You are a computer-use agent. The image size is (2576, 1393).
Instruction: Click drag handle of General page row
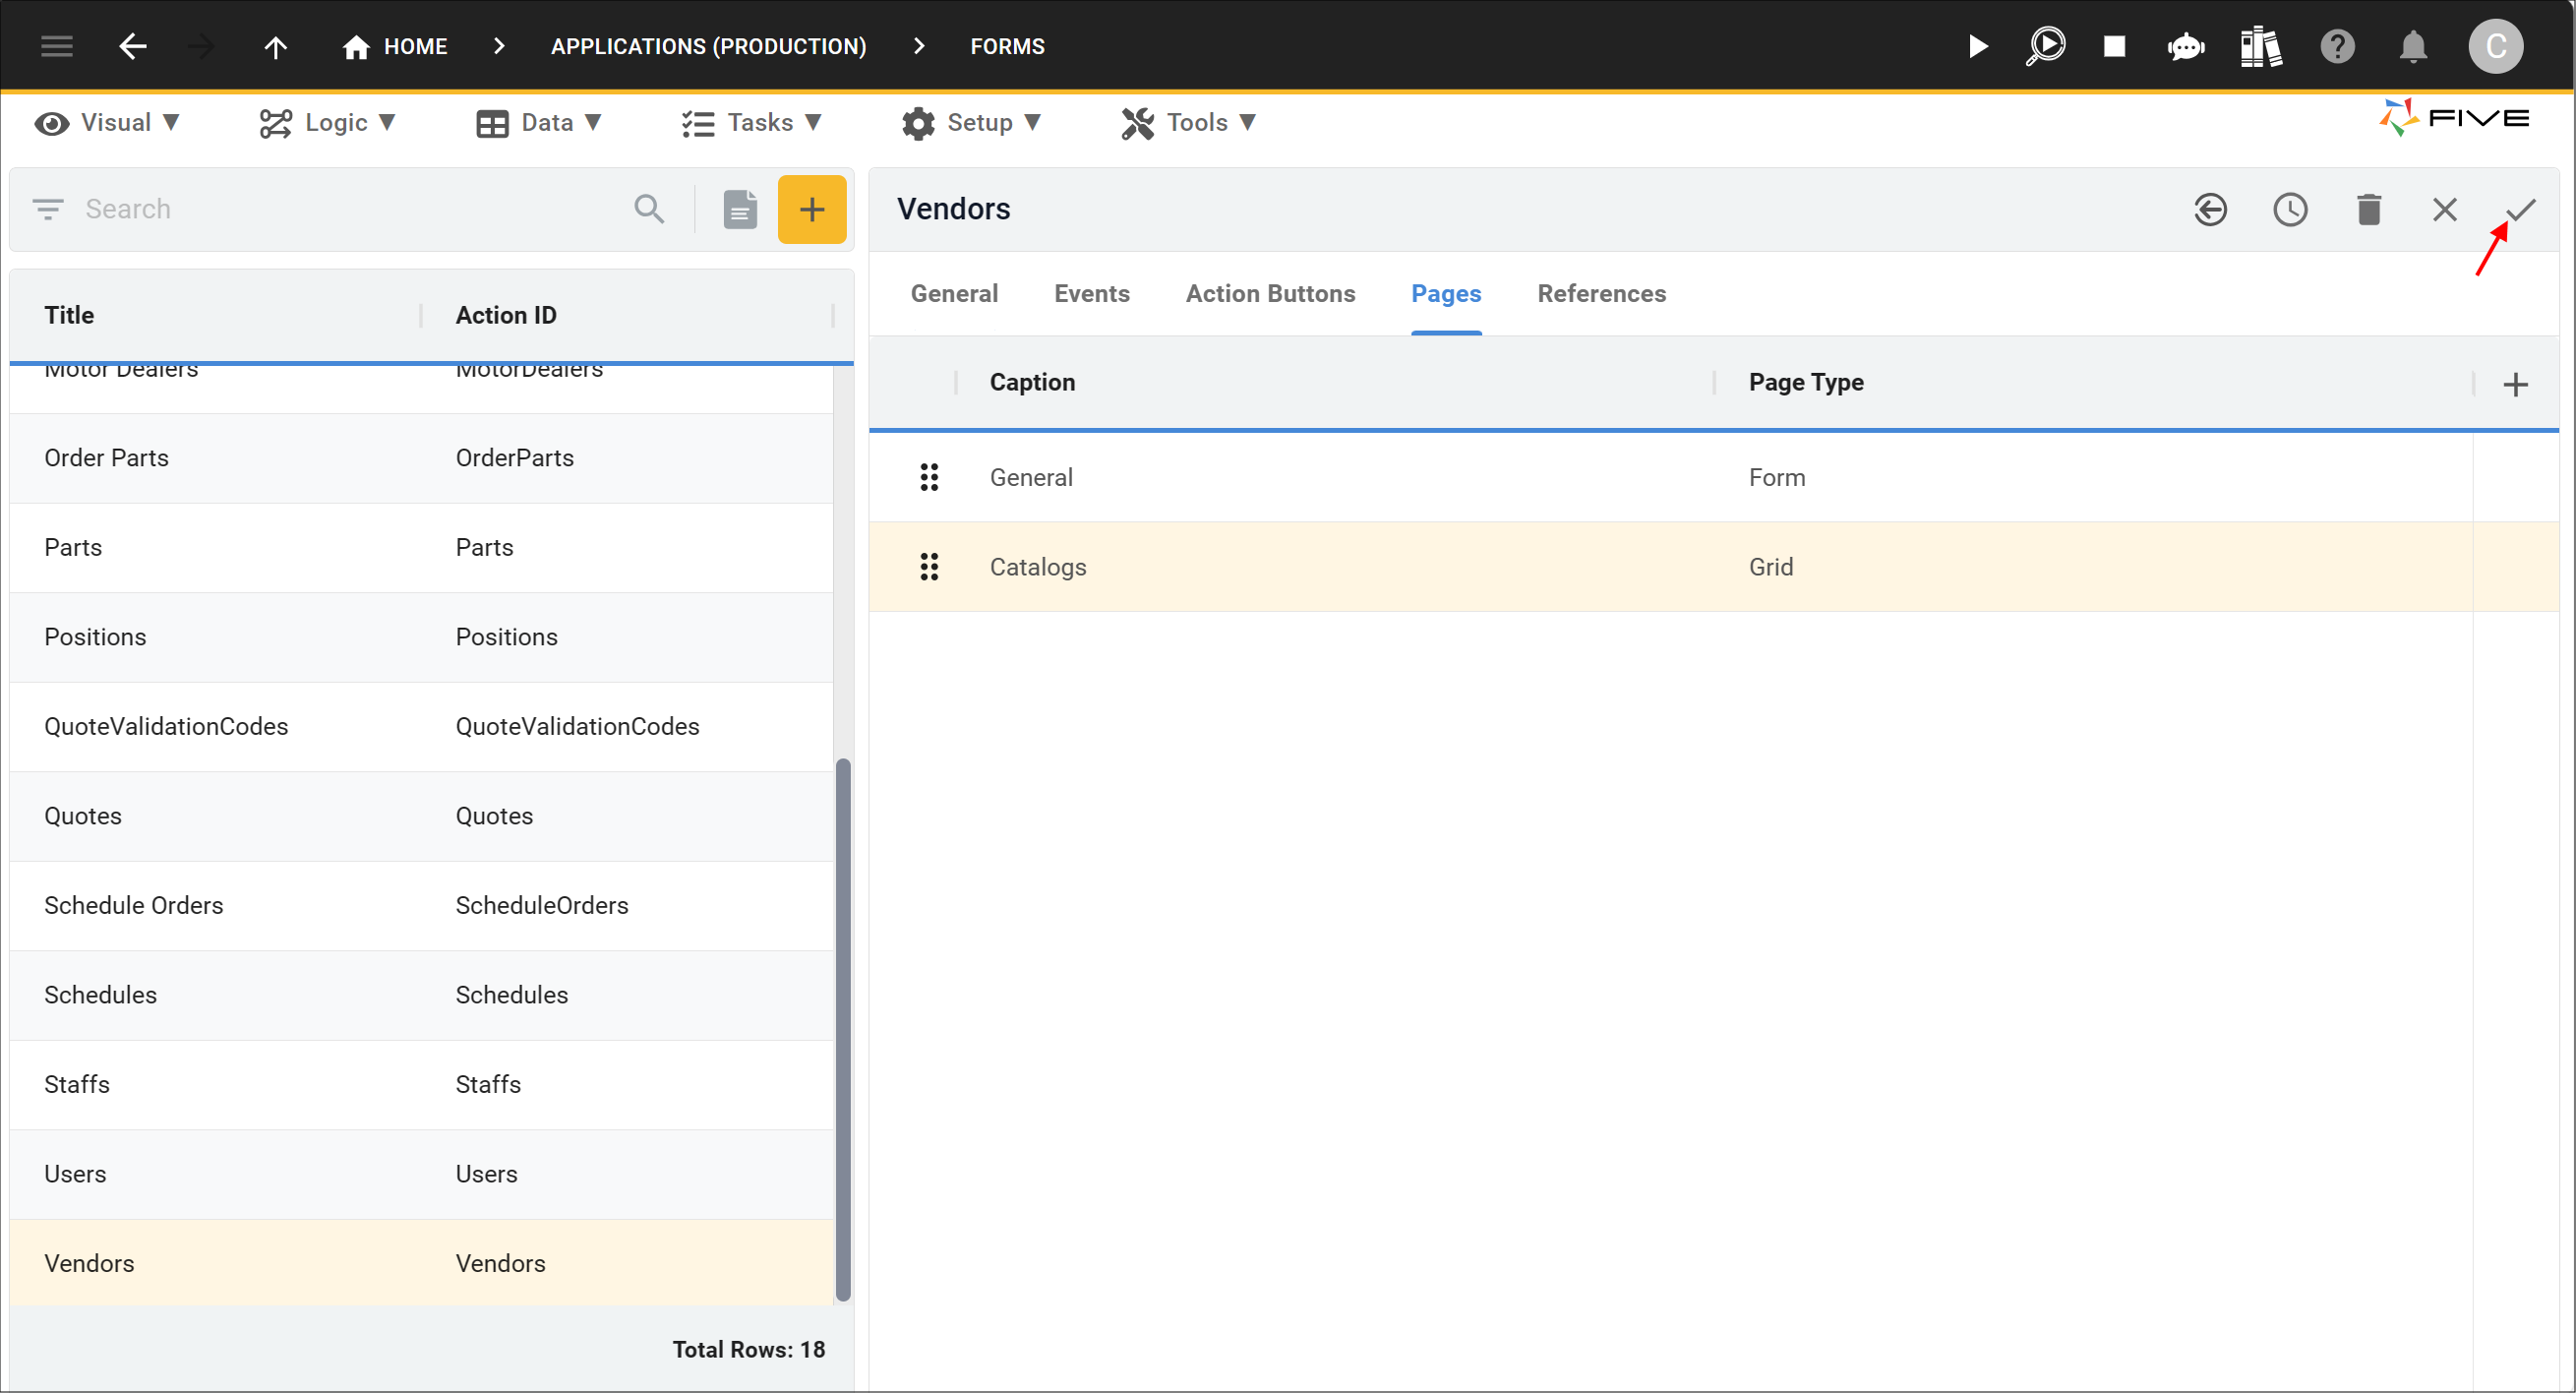(x=929, y=477)
